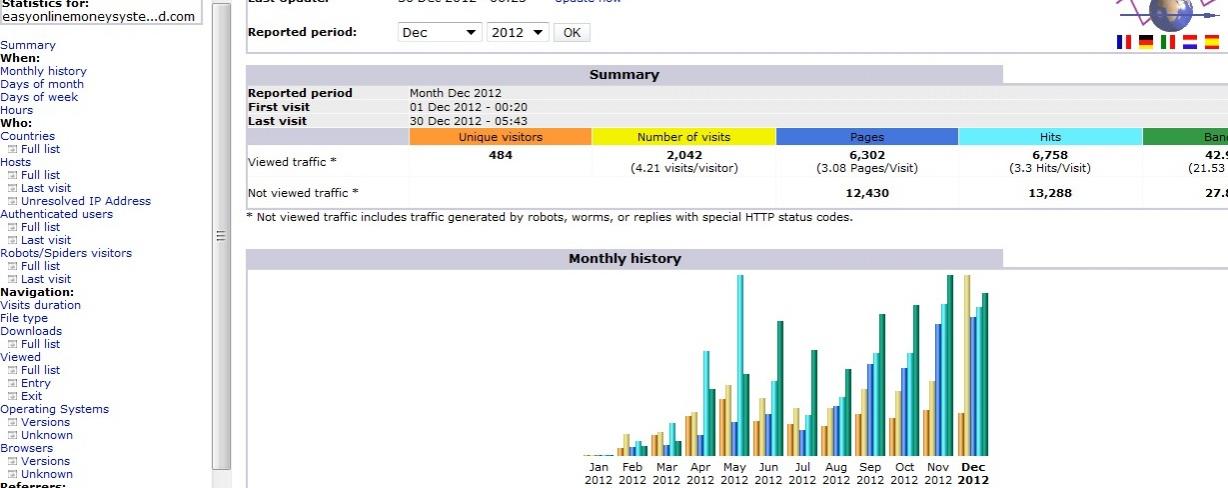This screenshot has height=488, width=1228.
Task: Switch language using the Spanish flag
Action: 1212,42
